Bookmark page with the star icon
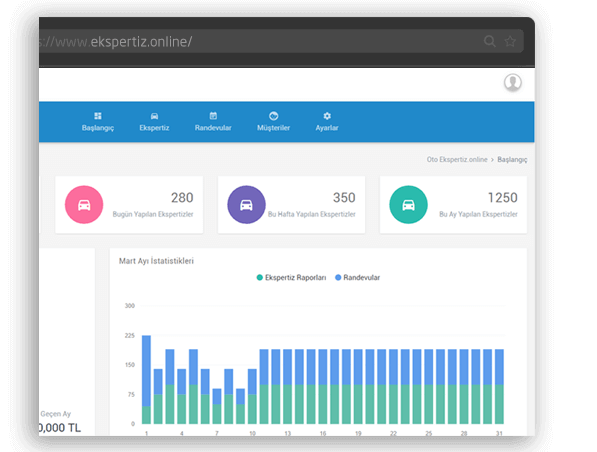597x452 pixels. [x=510, y=41]
